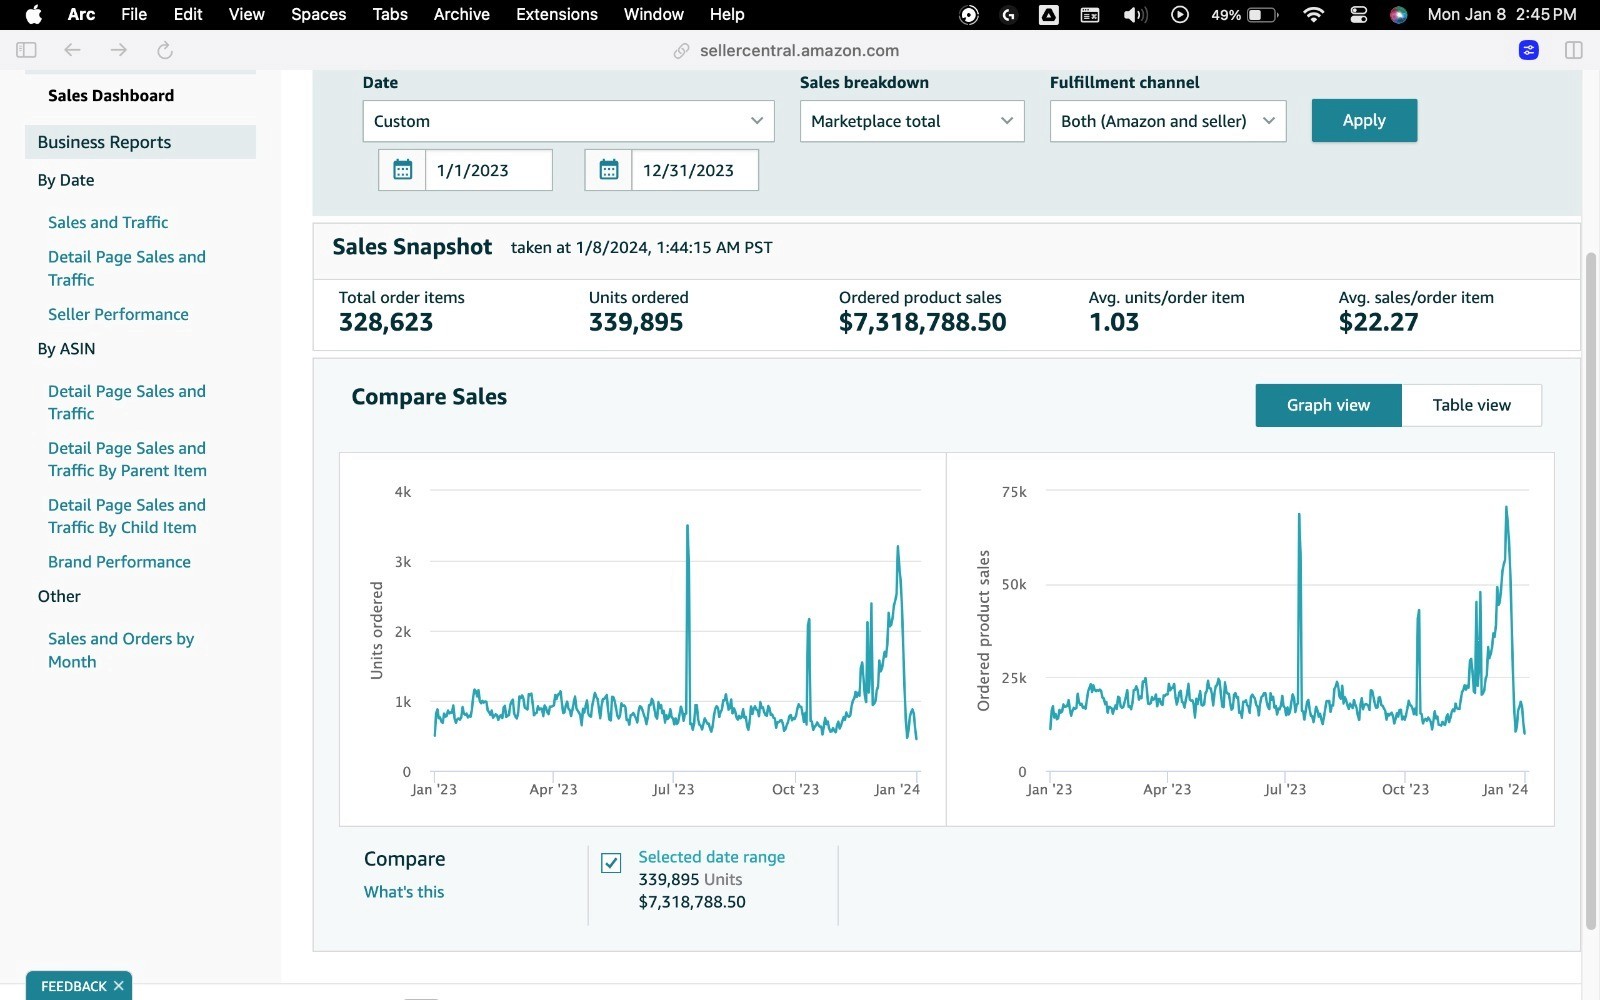Copy link icon beside sellercentral URL

(681, 51)
